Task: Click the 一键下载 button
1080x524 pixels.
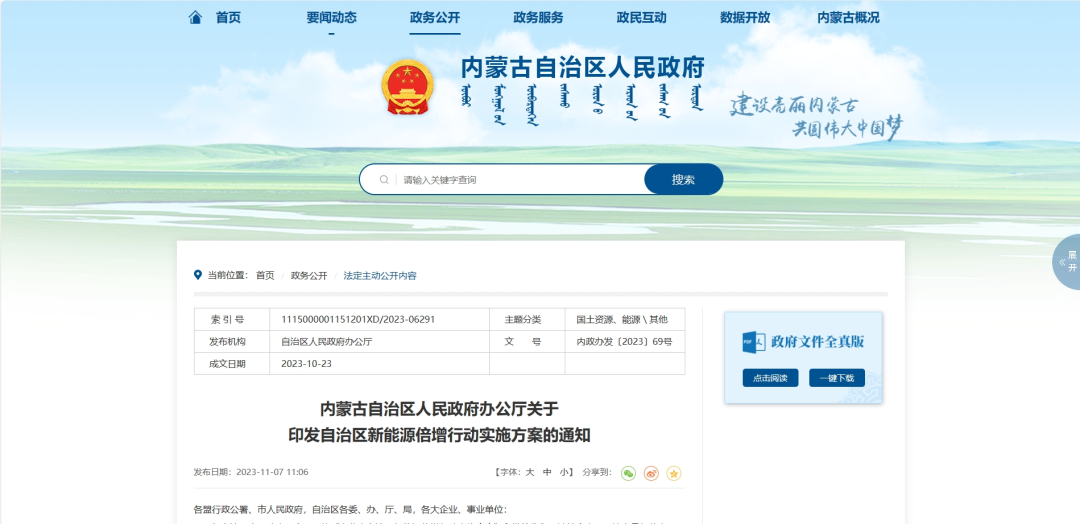Action: click(837, 378)
